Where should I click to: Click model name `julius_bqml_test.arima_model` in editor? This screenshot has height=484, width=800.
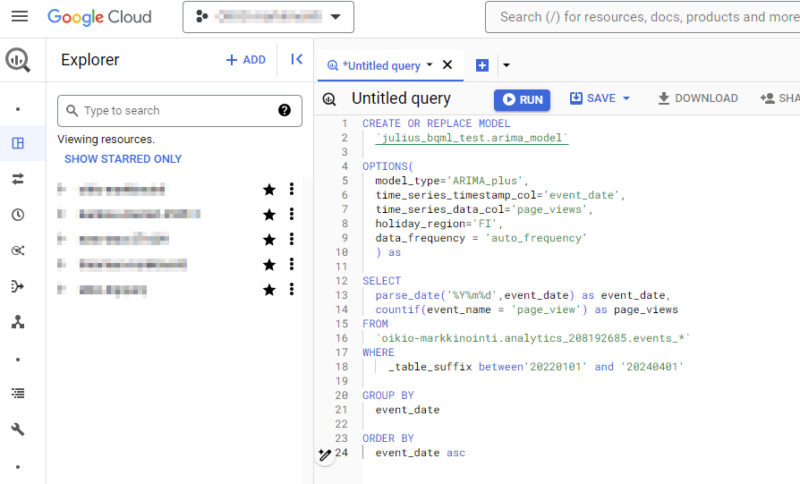point(472,138)
